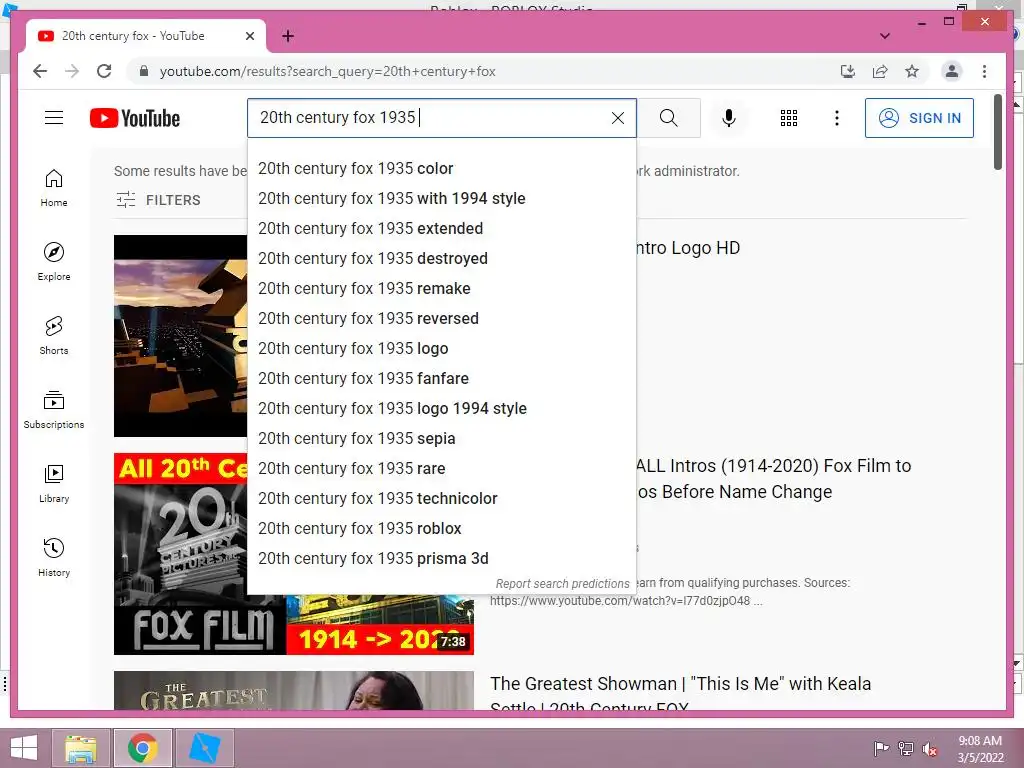The image size is (1024, 768).
Task: Choose suggestion '1935 logo 1994 style'
Action: [x=441, y=409]
